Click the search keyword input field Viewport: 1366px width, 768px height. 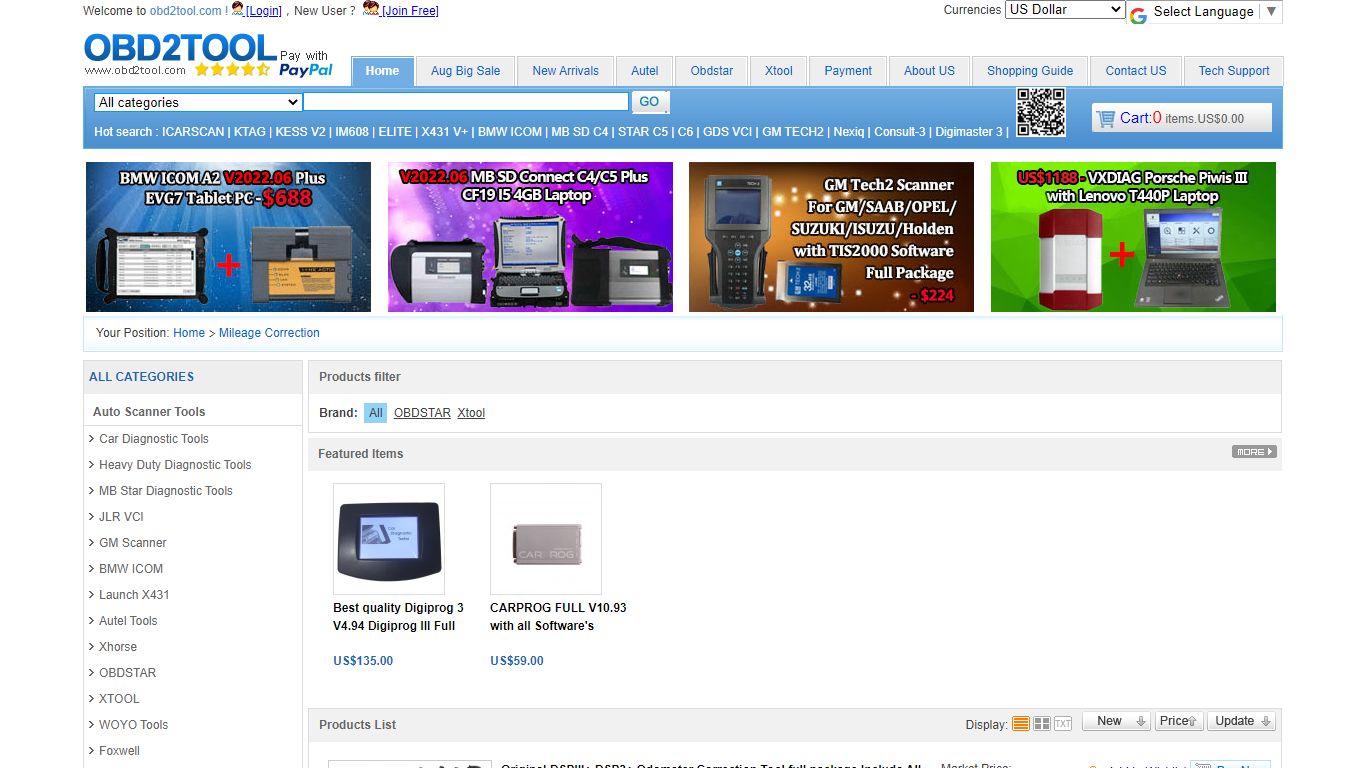pos(466,102)
